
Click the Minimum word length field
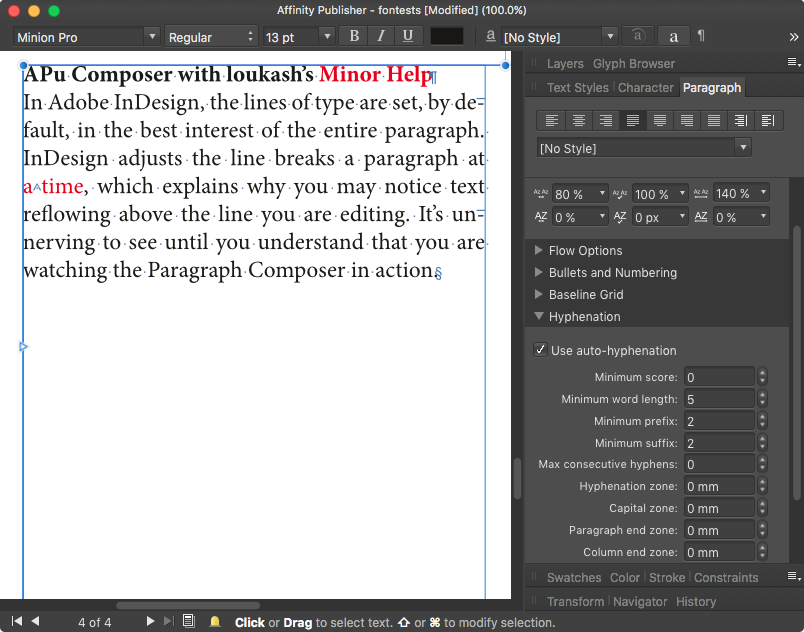point(719,399)
